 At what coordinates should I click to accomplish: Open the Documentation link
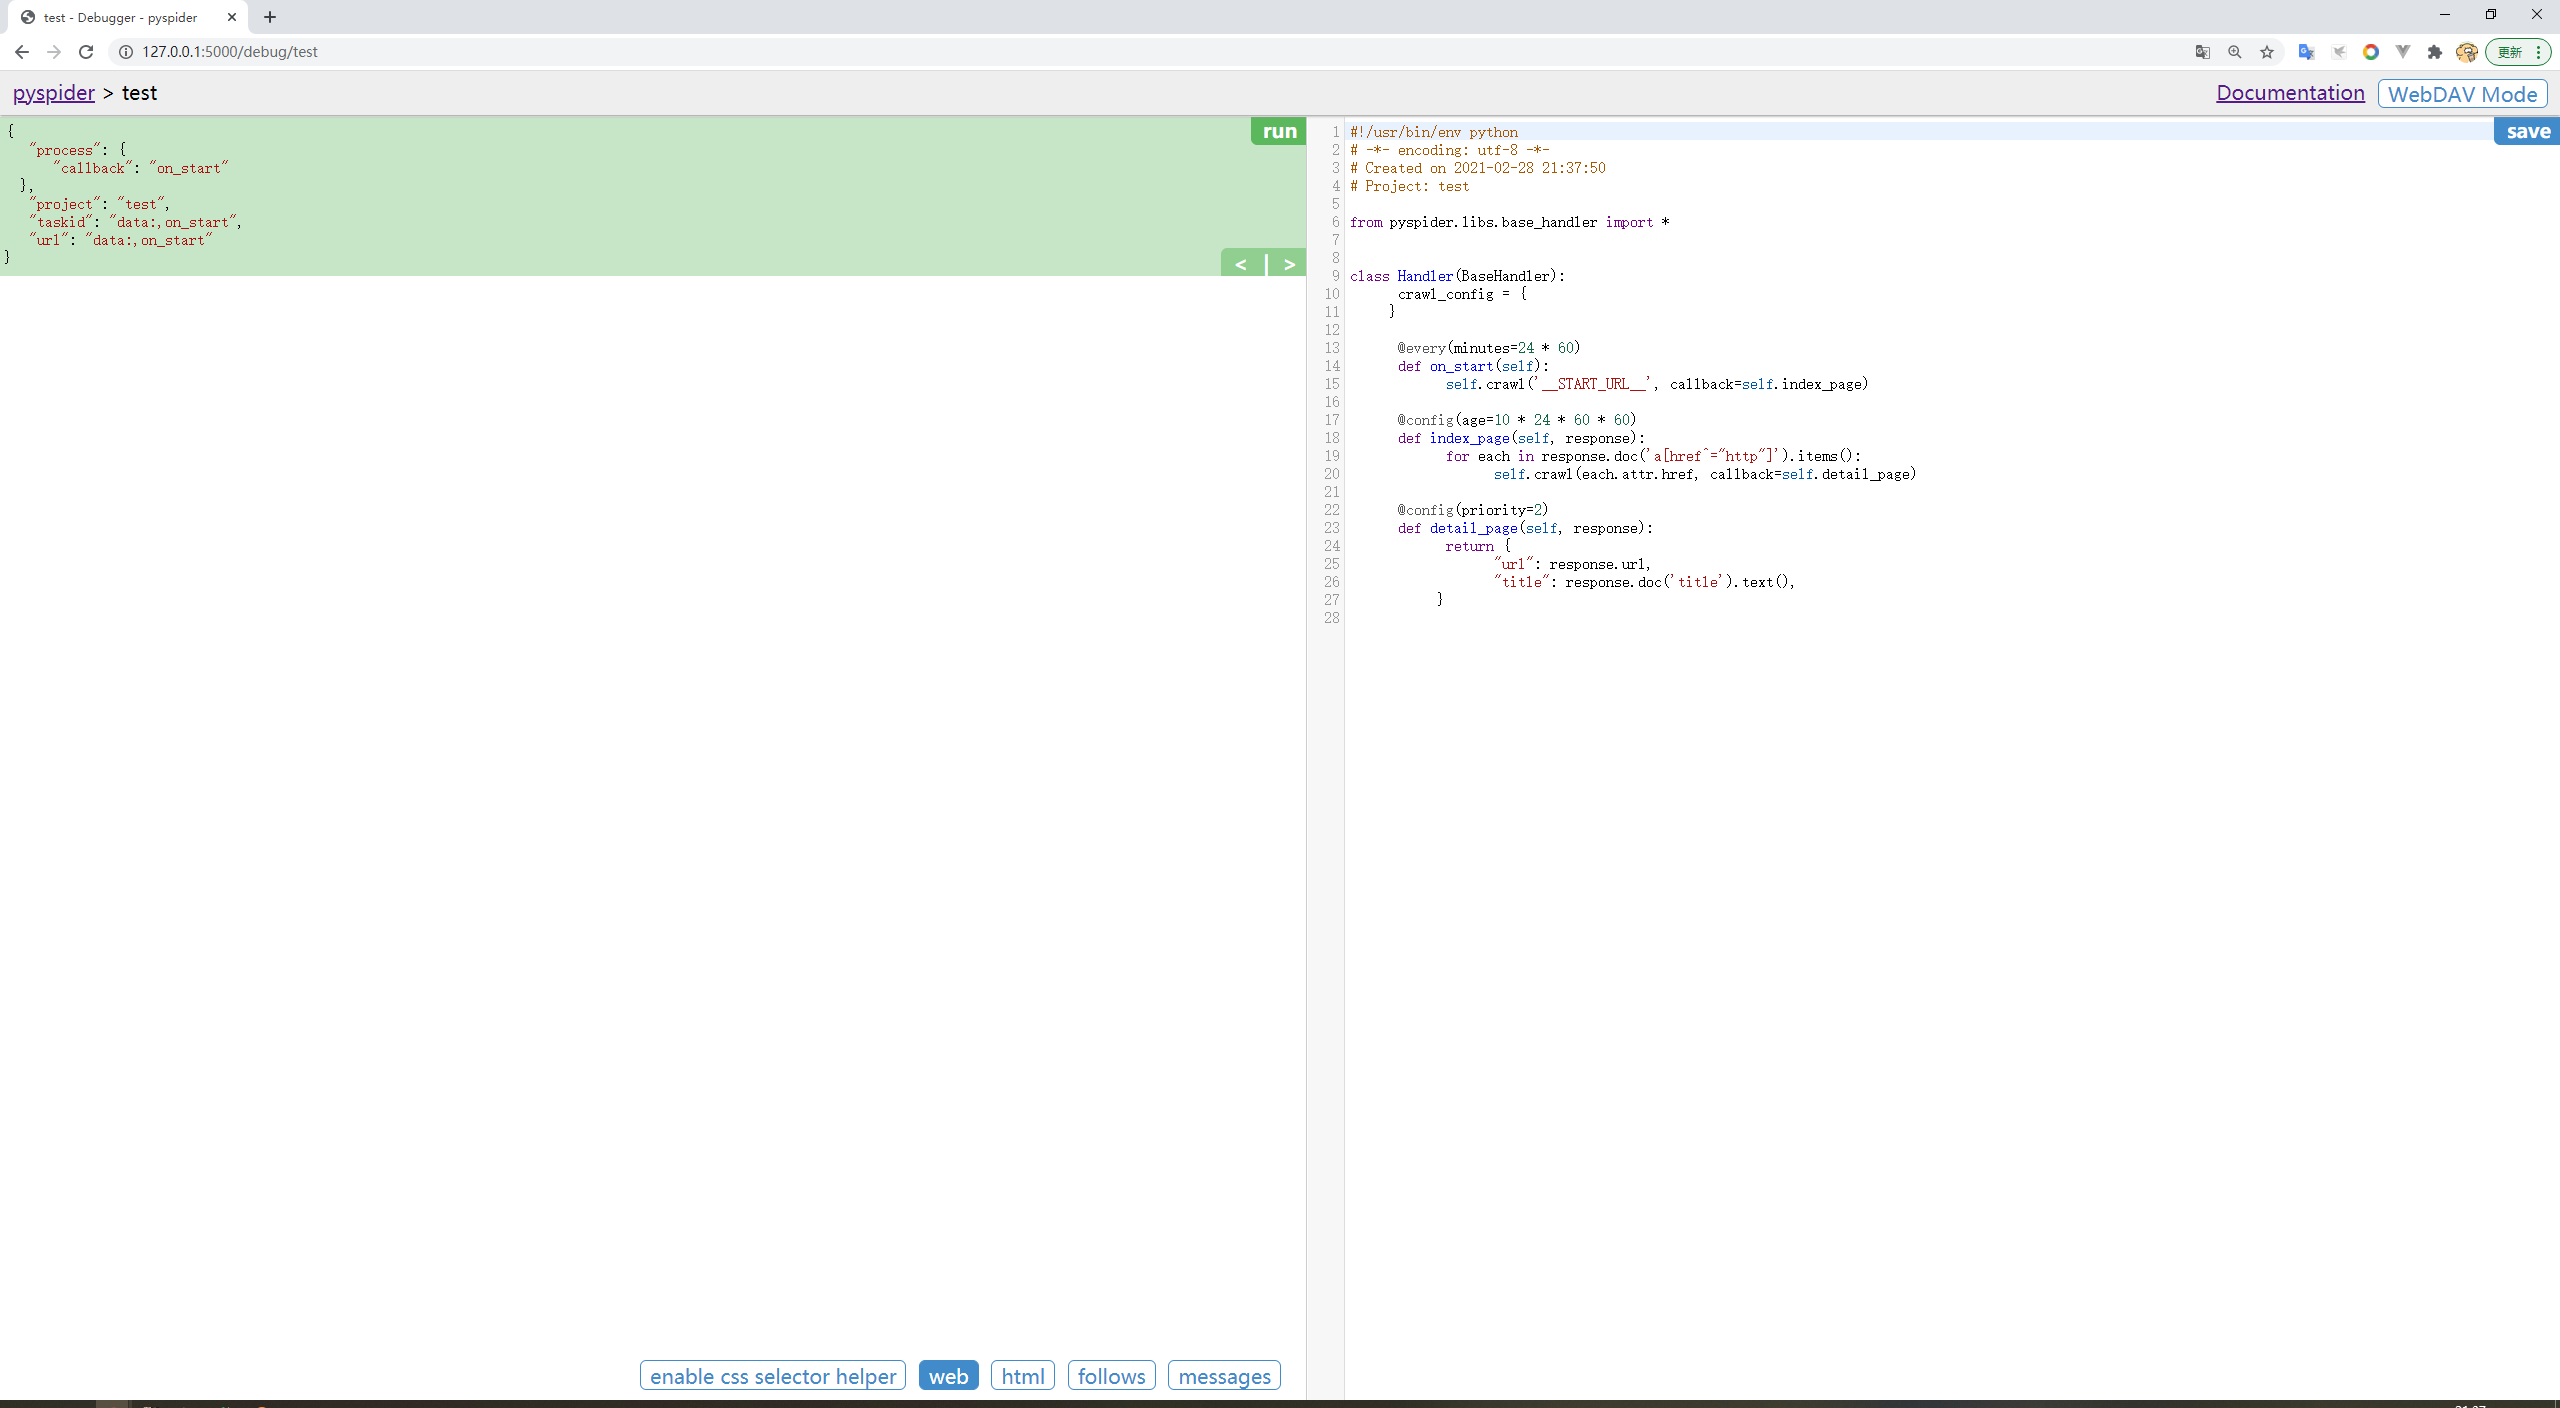[x=2289, y=93]
